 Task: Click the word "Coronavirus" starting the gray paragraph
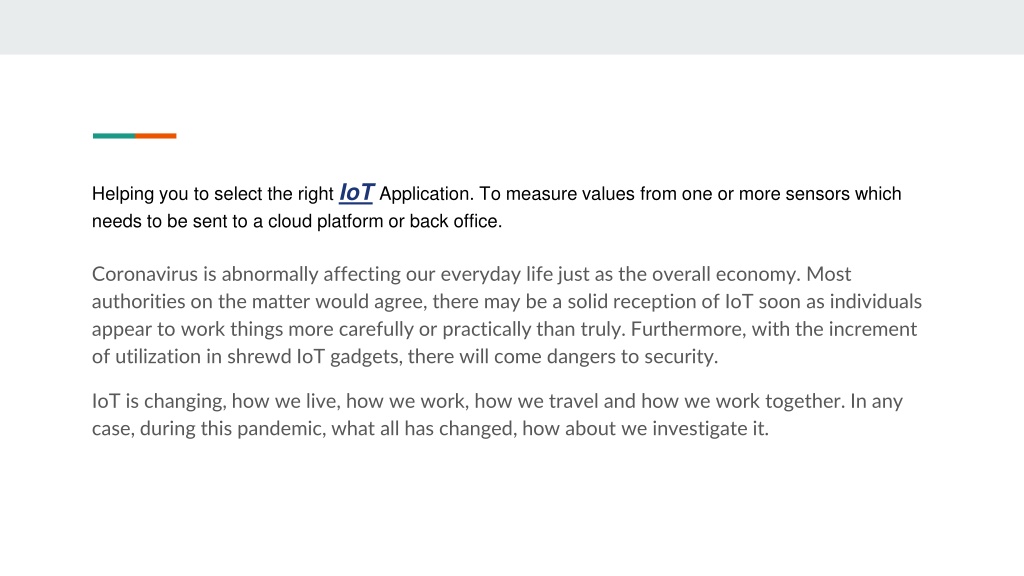pos(145,274)
